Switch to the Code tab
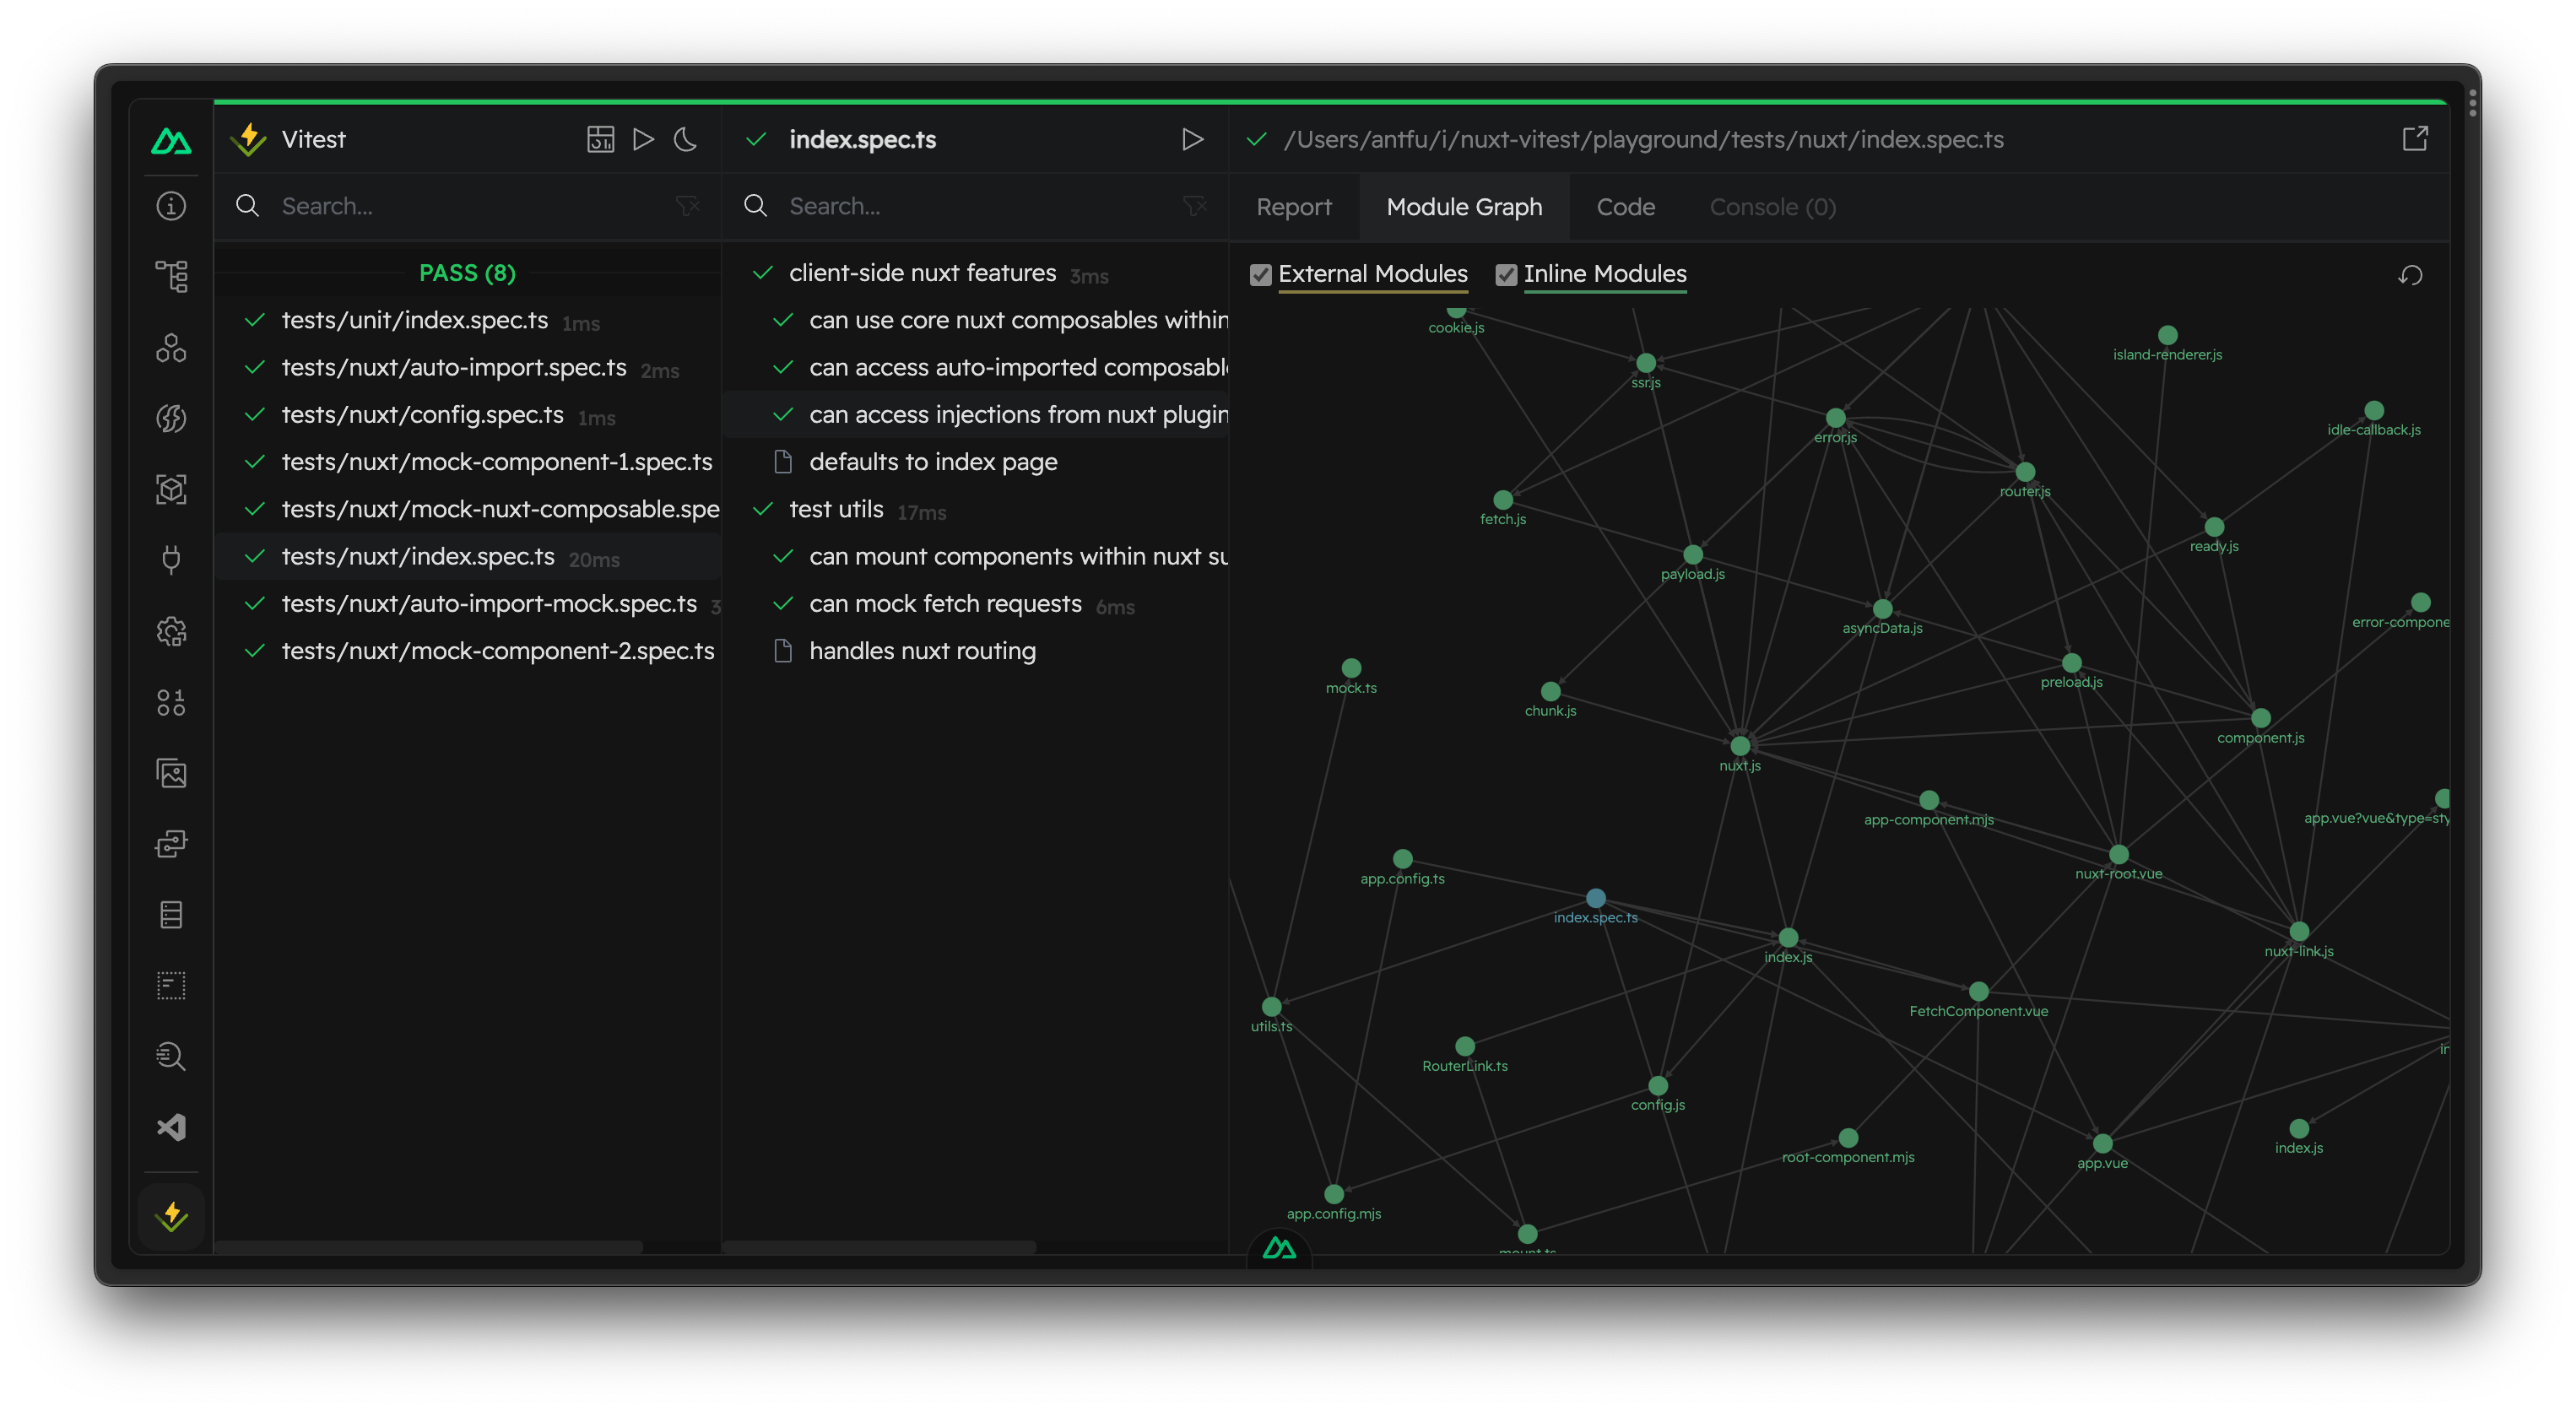2576x1411 pixels. 1625,207
